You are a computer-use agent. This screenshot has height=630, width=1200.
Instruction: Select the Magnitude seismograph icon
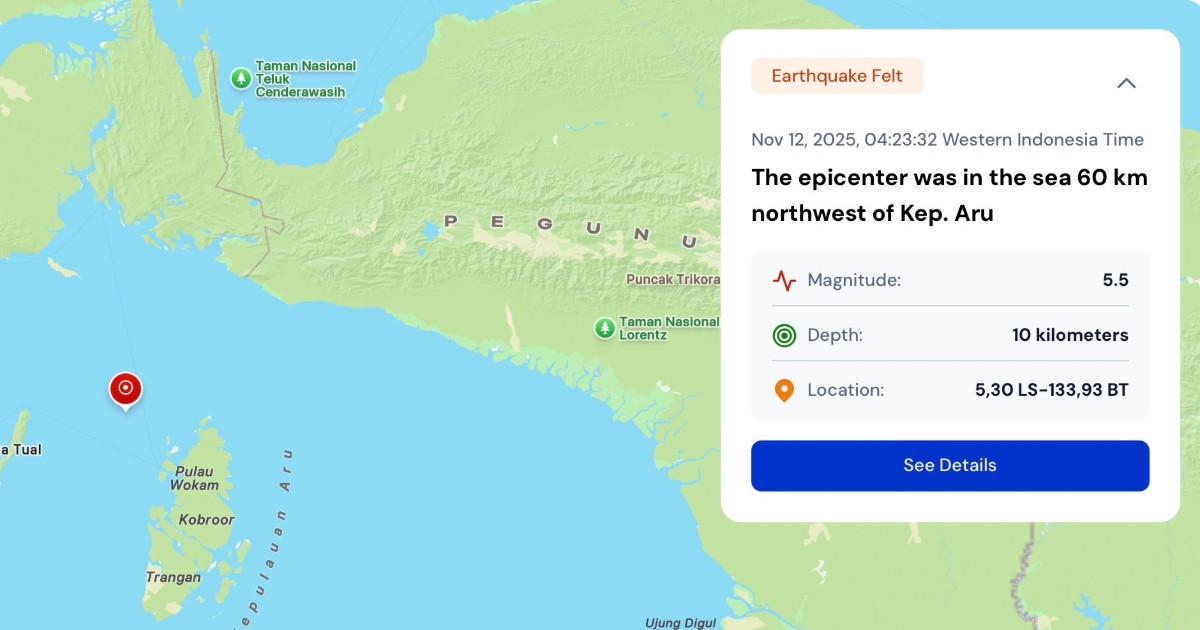pyautogui.click(x=784, y=280)
